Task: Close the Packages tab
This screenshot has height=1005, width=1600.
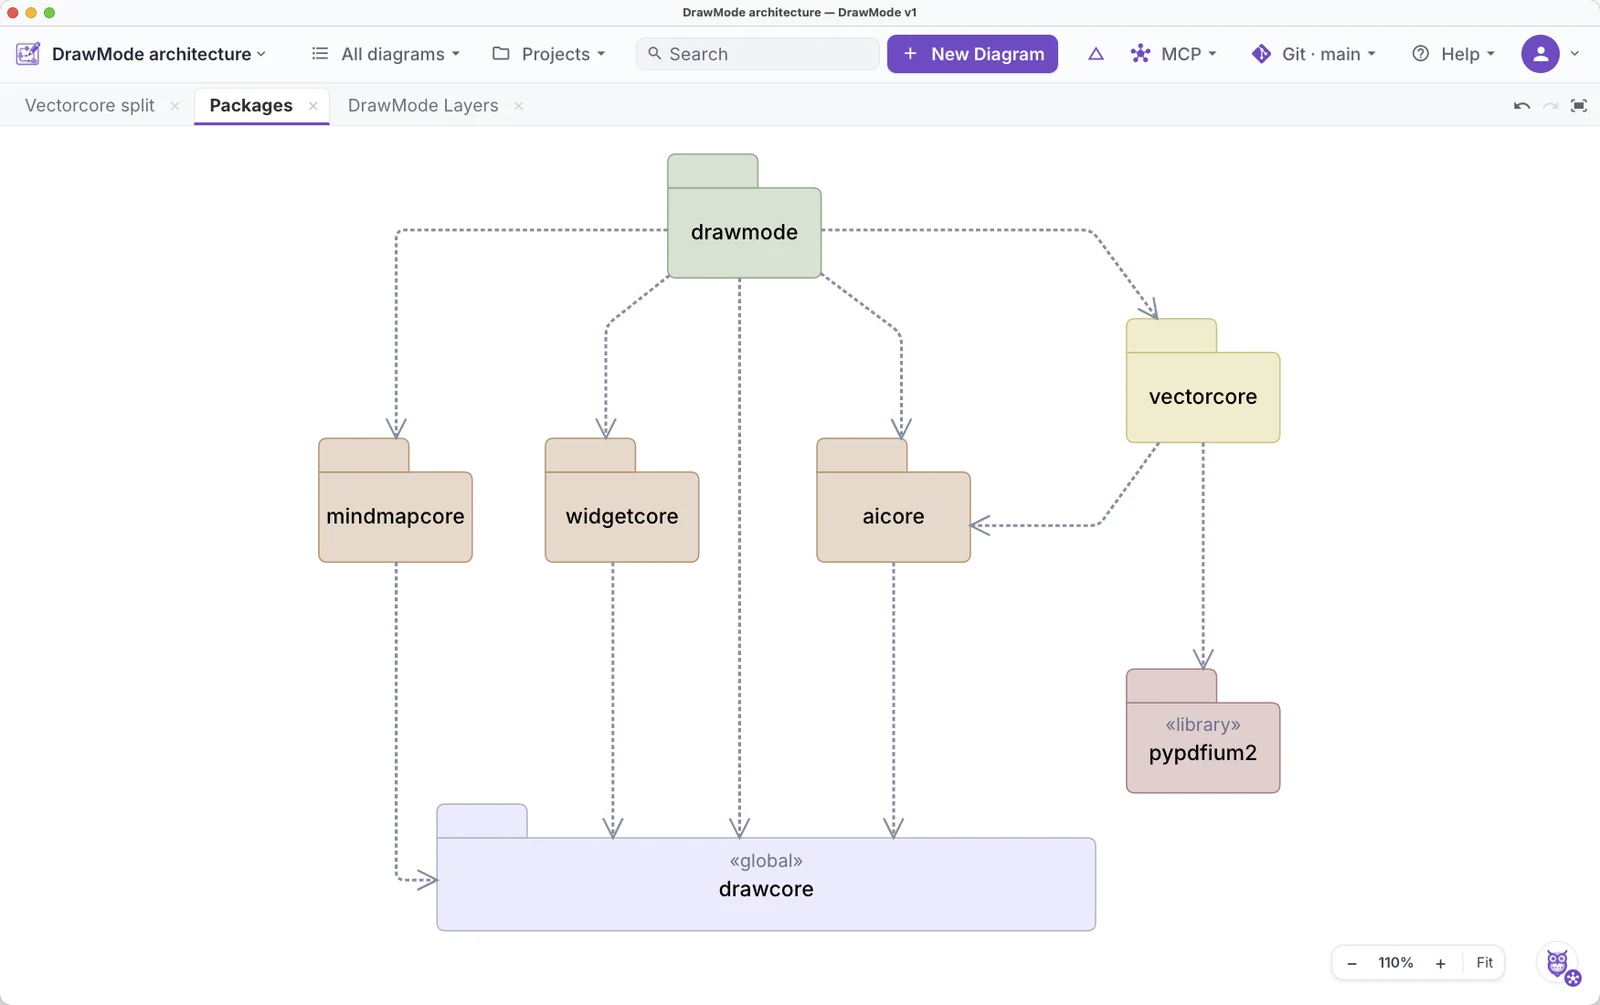Action: [x=313, y=106]
